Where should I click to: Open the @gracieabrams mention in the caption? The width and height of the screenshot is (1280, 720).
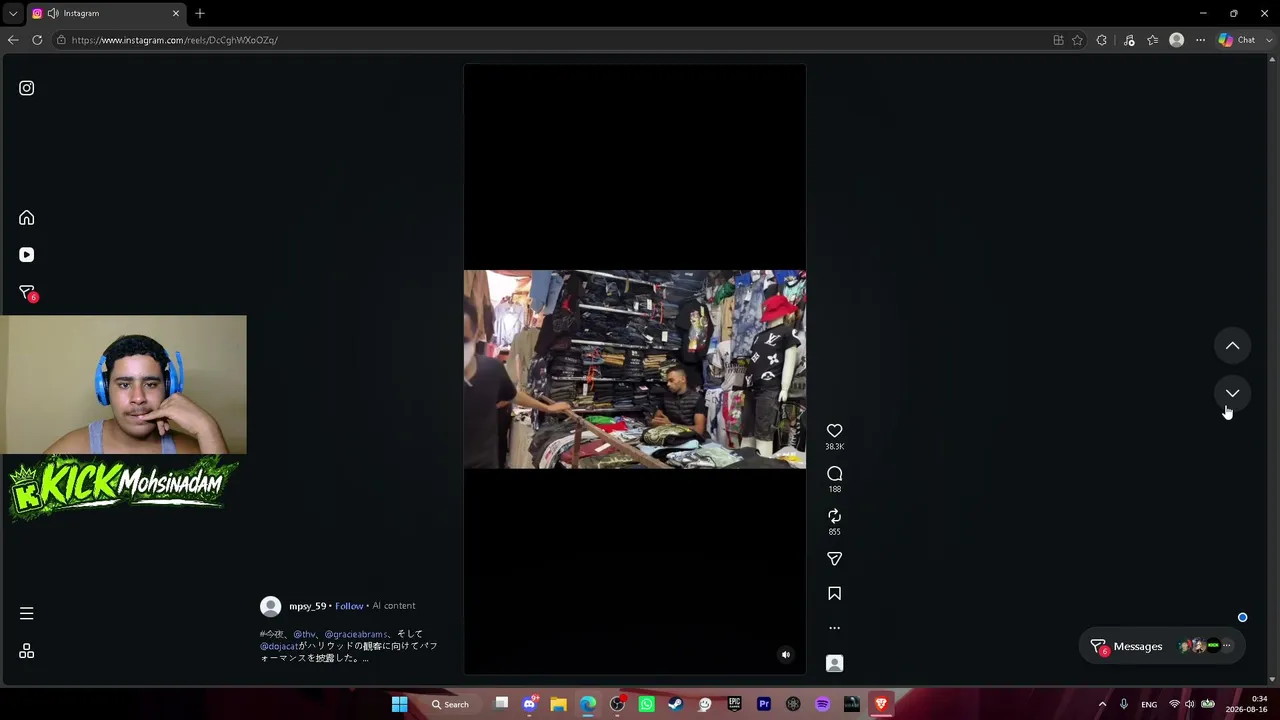tap(356, 634)
